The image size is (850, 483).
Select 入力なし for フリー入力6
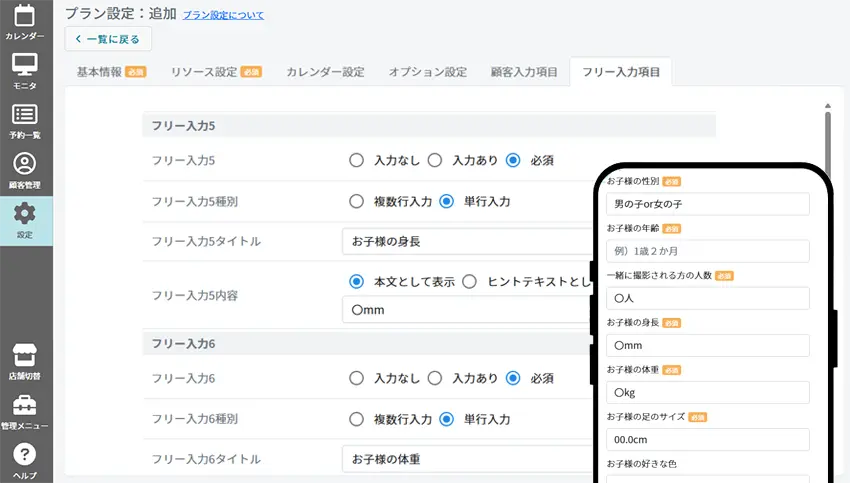point(356,378)
